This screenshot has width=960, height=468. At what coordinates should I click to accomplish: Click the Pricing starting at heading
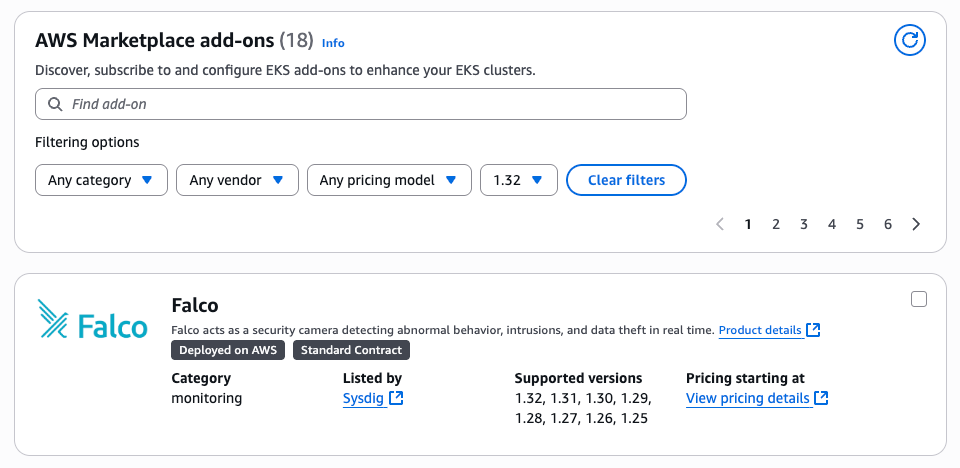(x=745, y=378)
